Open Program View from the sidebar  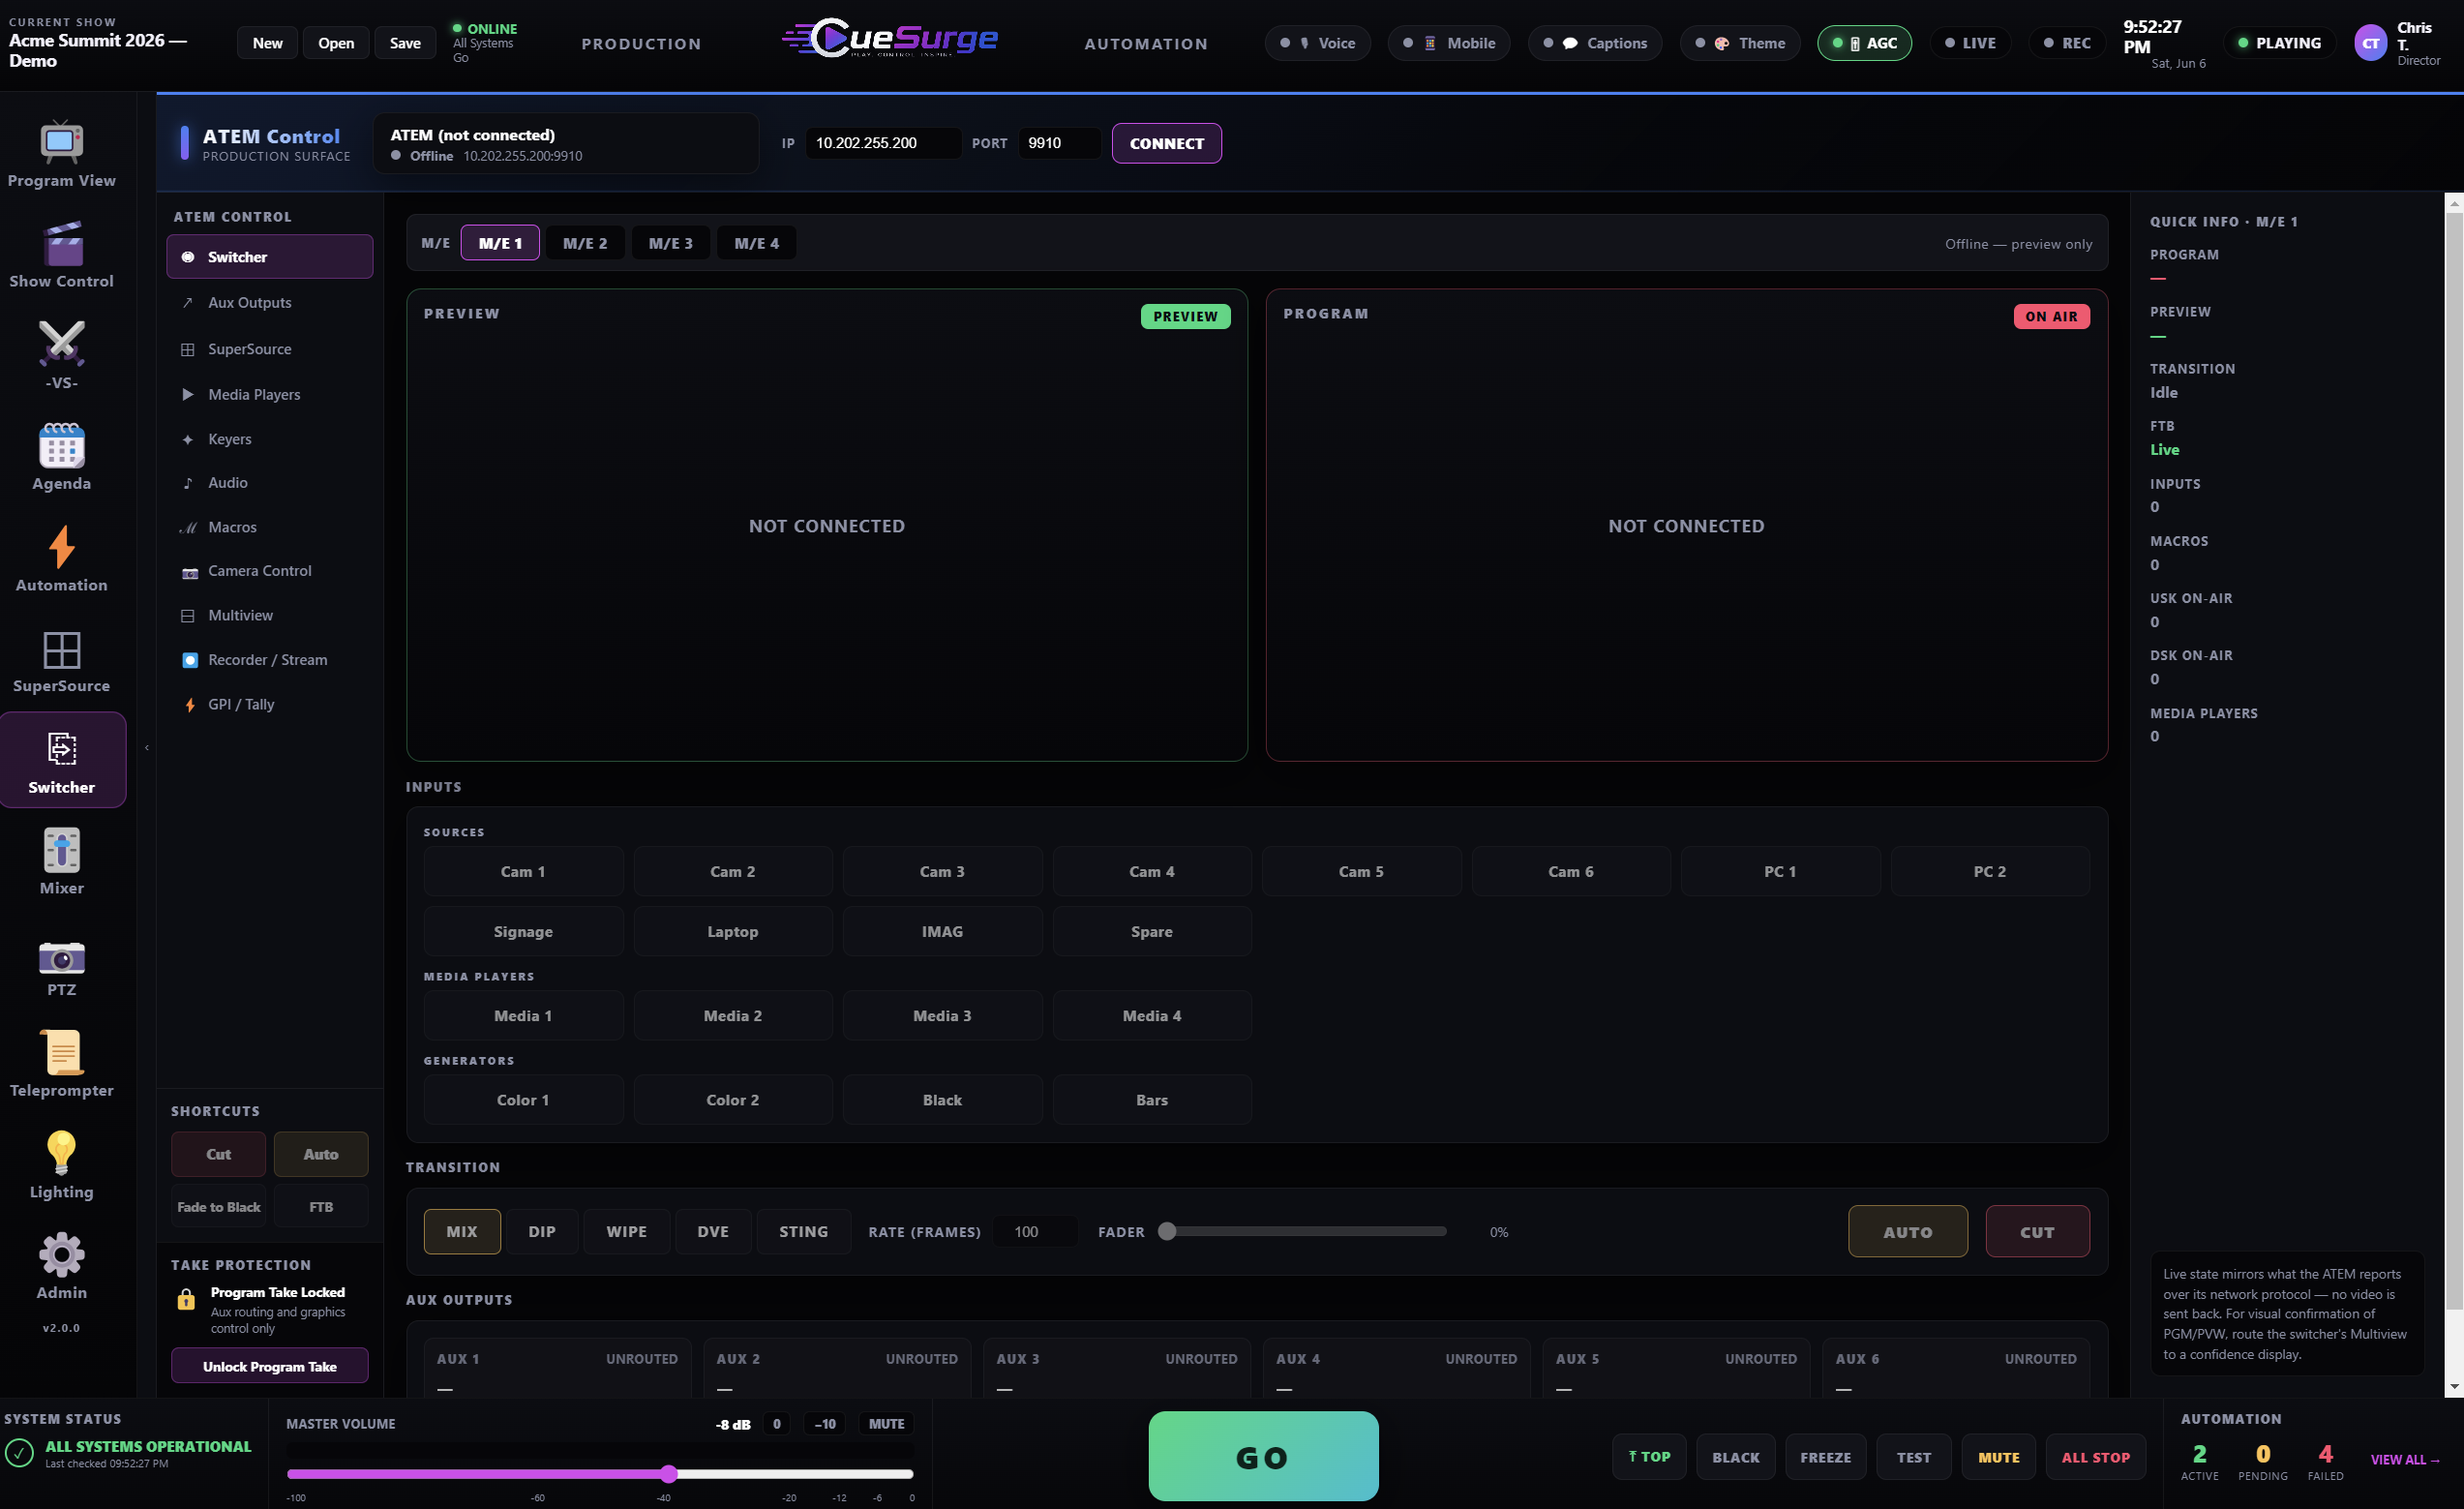(61, 154)
